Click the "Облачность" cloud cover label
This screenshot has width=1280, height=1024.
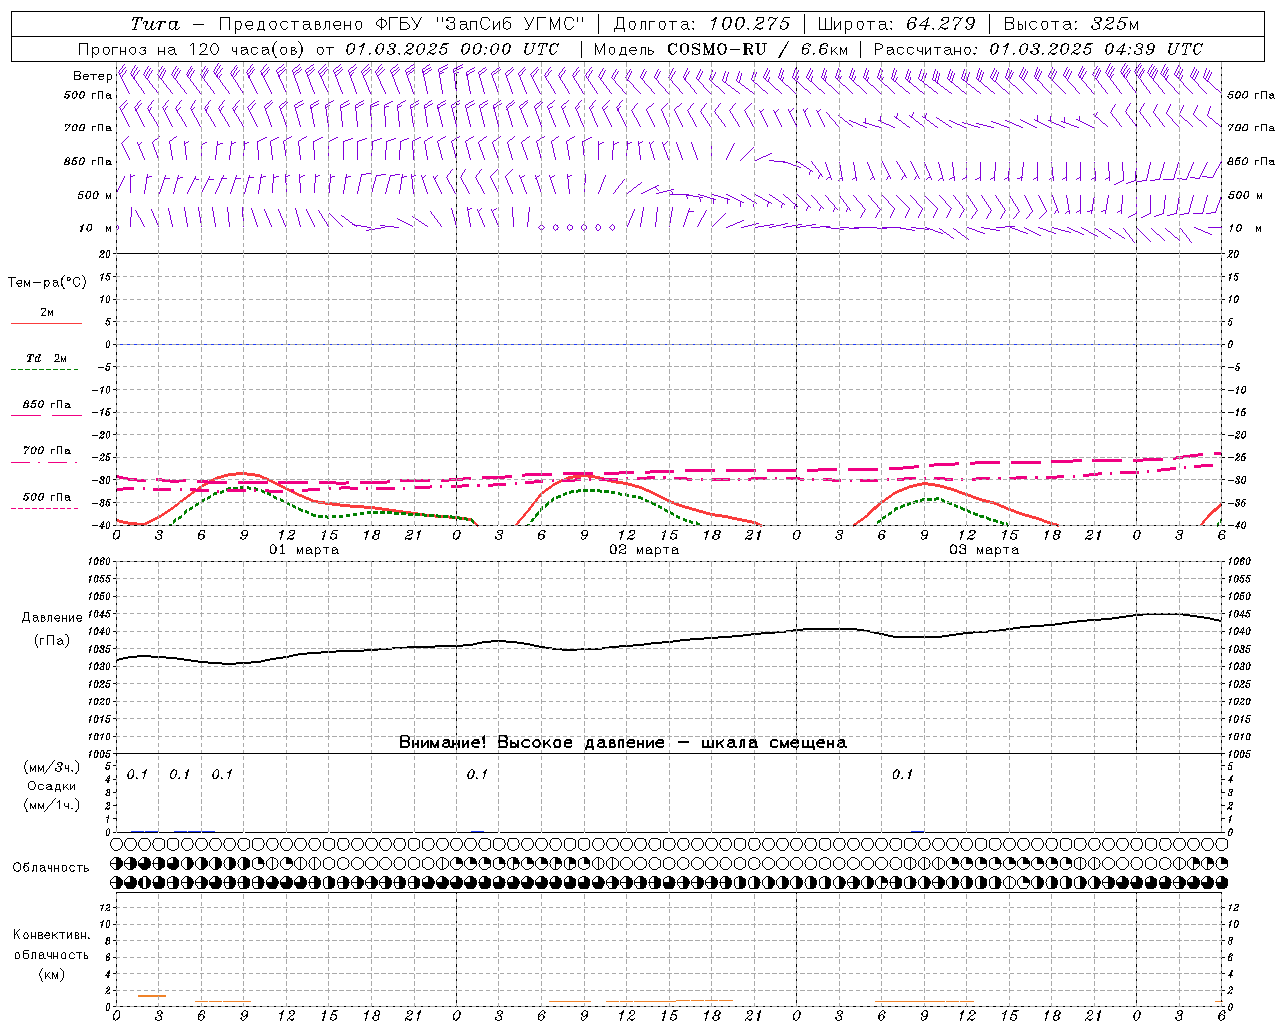tap(51, 868)
